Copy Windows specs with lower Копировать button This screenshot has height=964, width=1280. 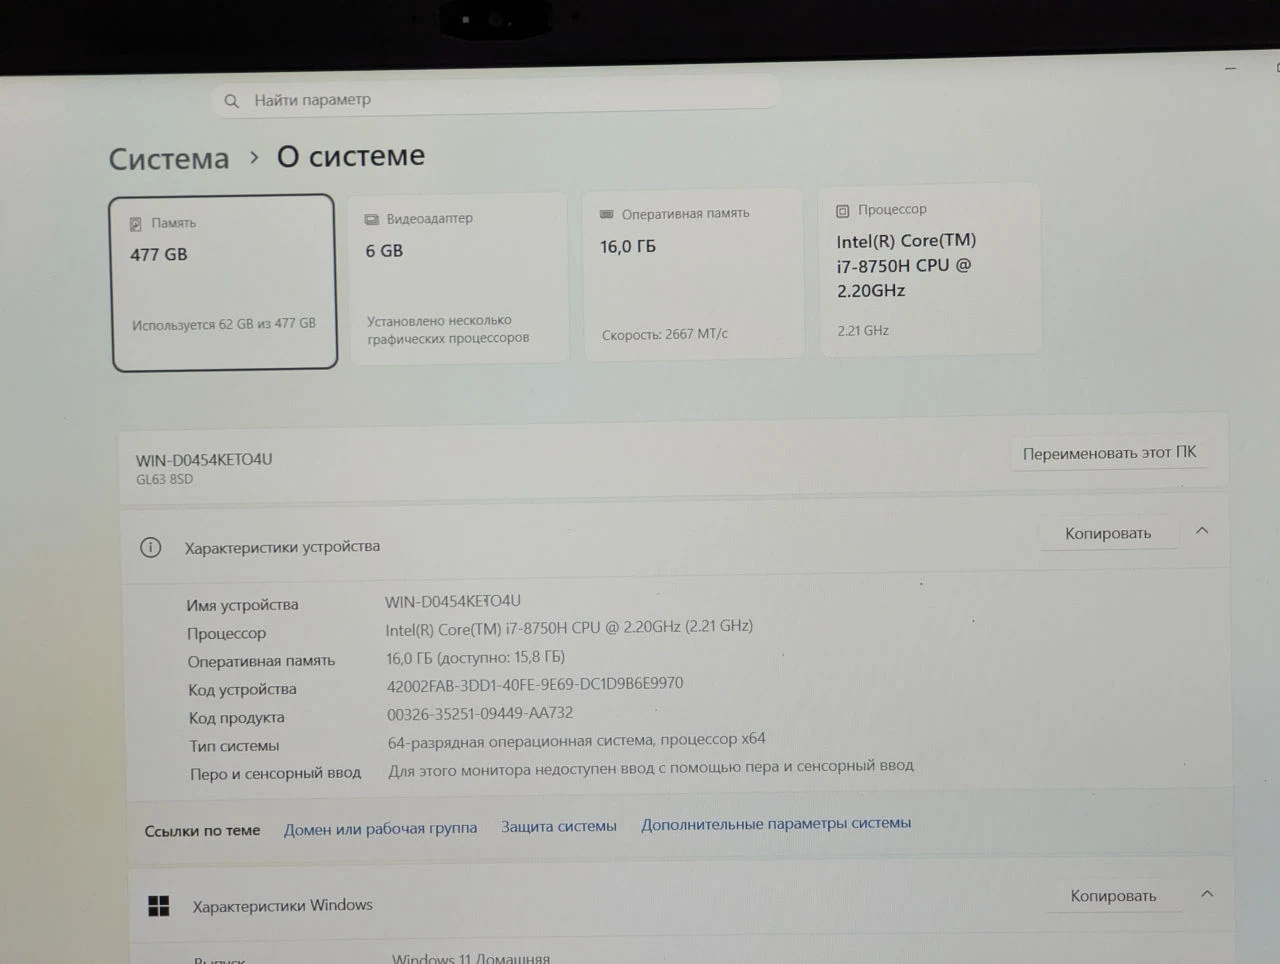[x=1113, y=896]
